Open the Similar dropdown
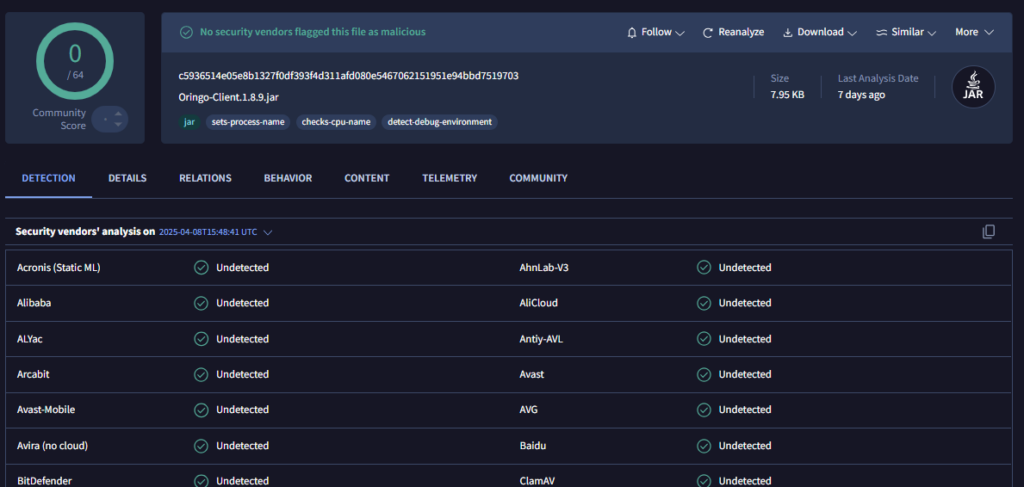Screen dimensions: 1024x487 pos(905,32)
